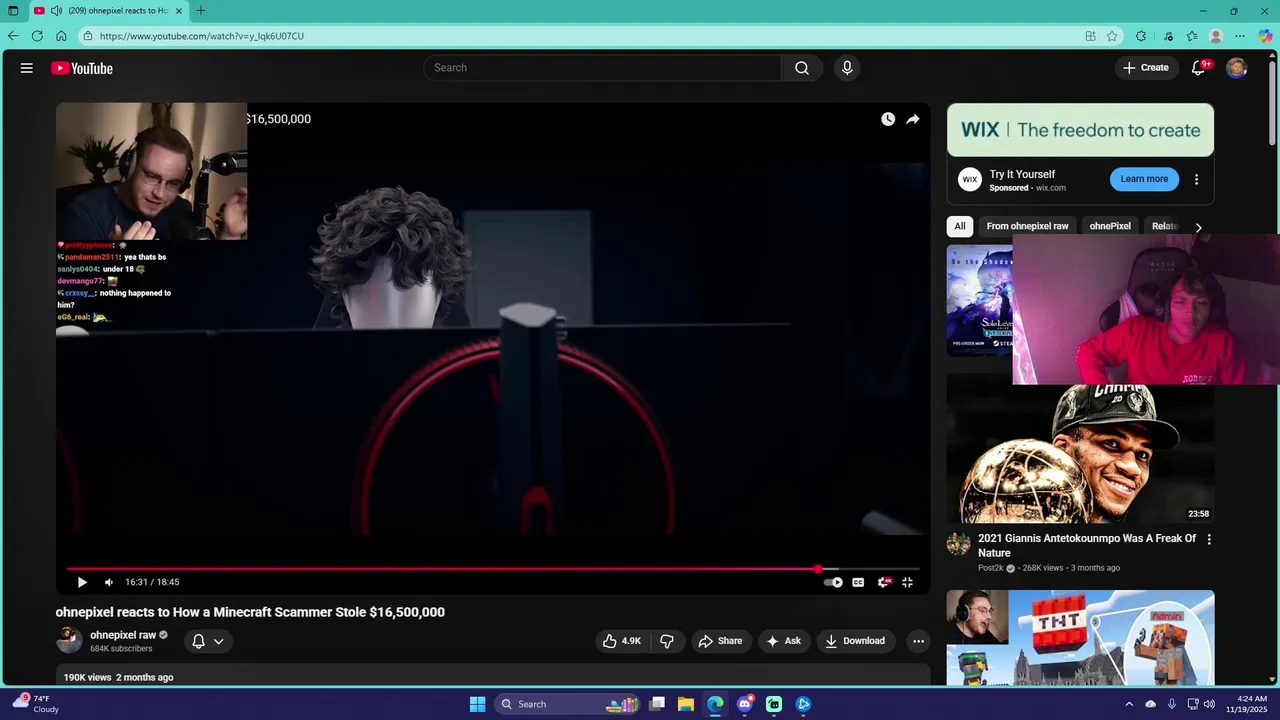Add page to favorites star
1280x720 pixels.
coord(1112,36)
